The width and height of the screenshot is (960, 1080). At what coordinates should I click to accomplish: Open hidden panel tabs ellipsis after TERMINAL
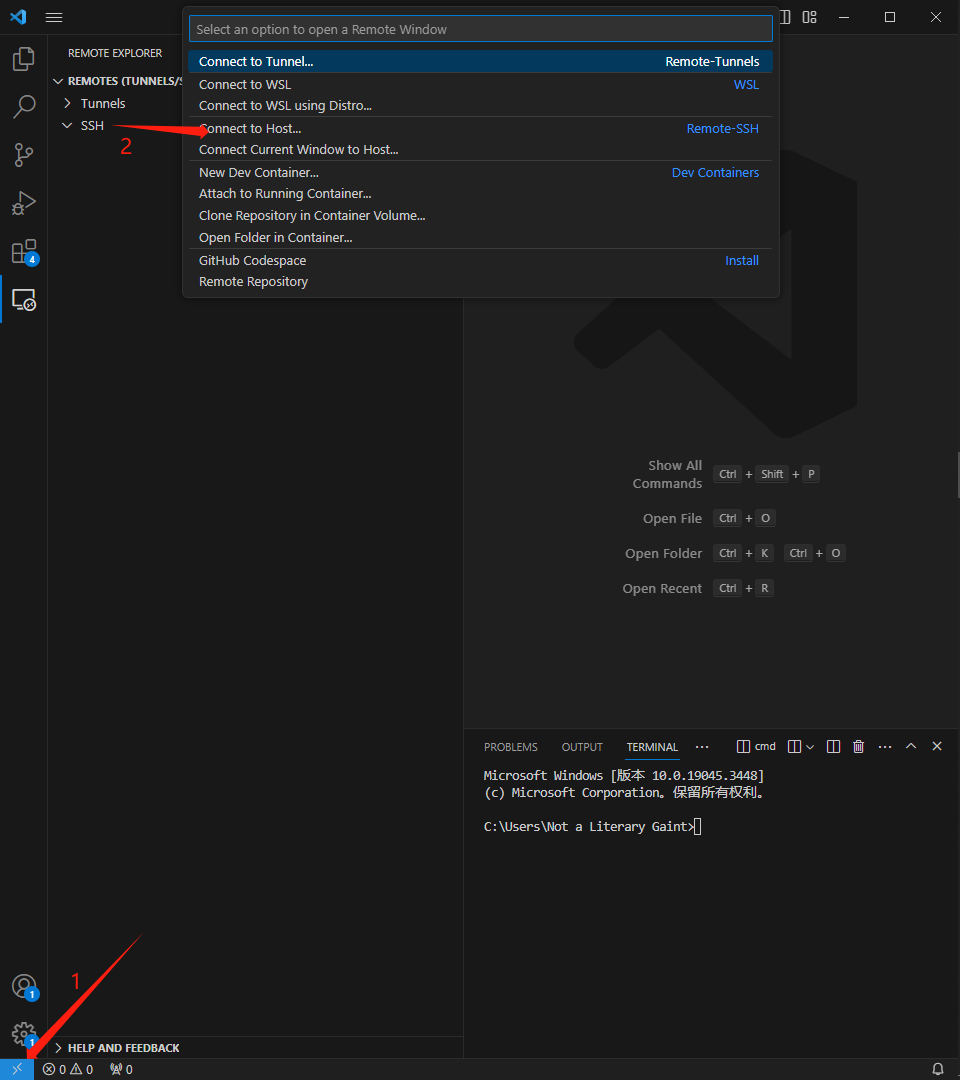tap(702, 747)
